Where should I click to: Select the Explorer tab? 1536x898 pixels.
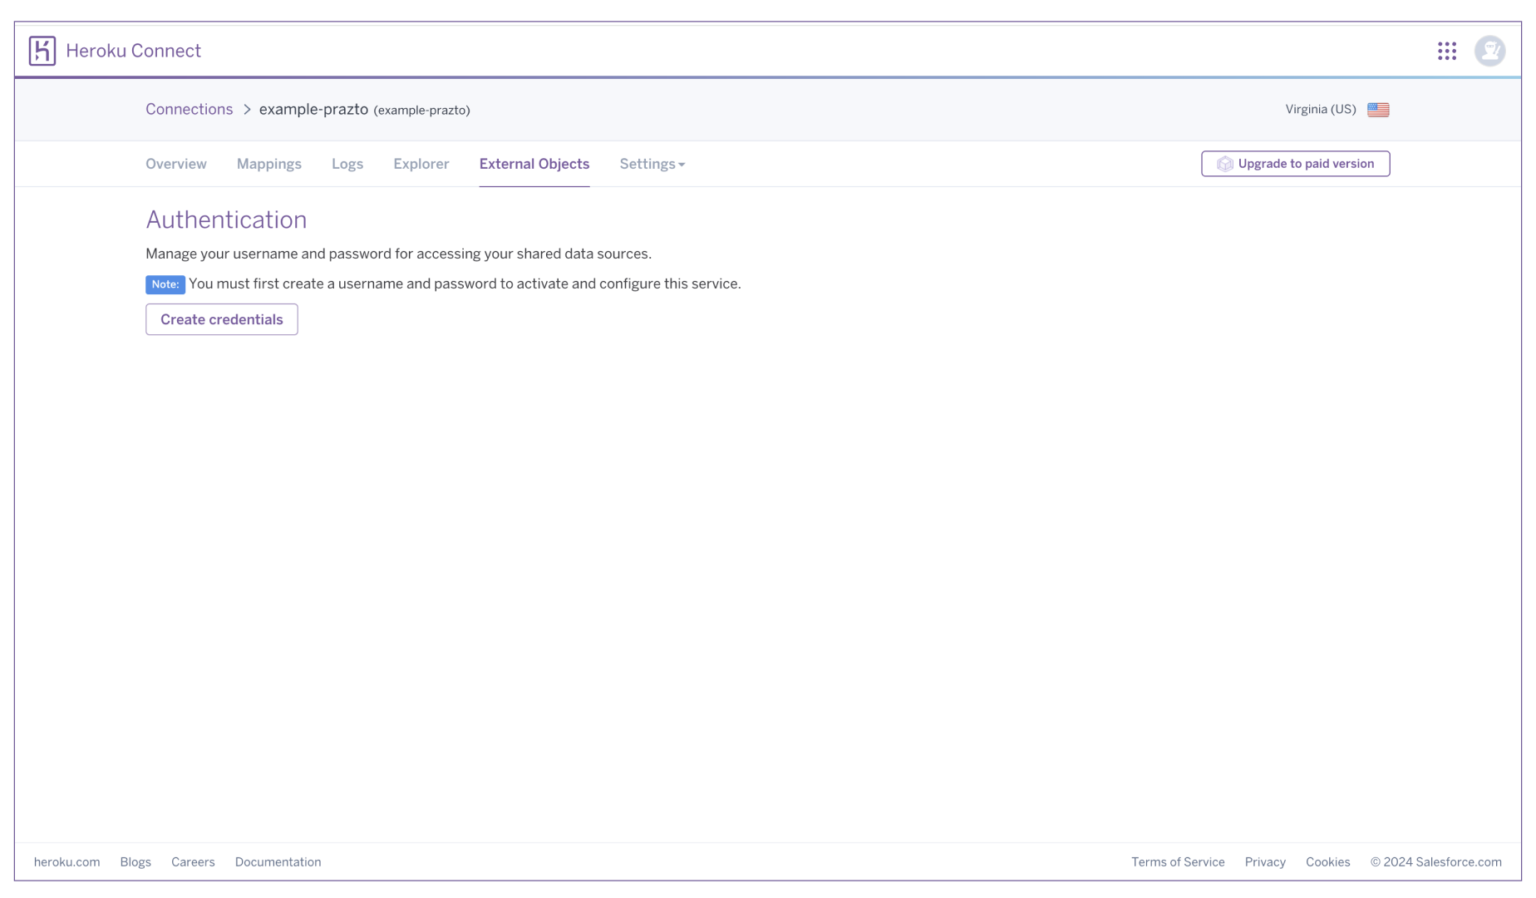point(420,163)
